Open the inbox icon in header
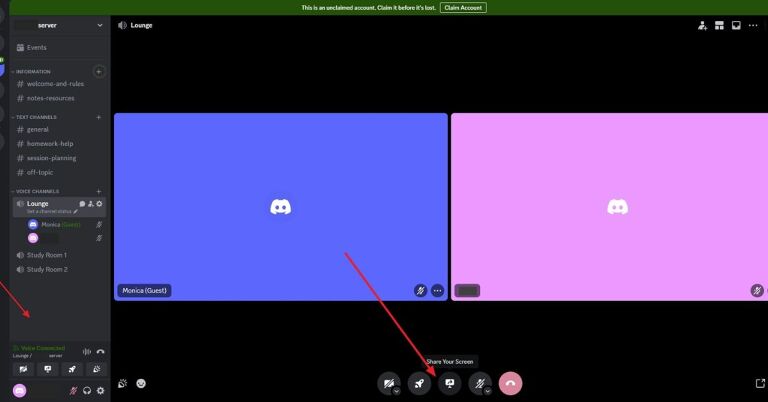 point(736,25)
